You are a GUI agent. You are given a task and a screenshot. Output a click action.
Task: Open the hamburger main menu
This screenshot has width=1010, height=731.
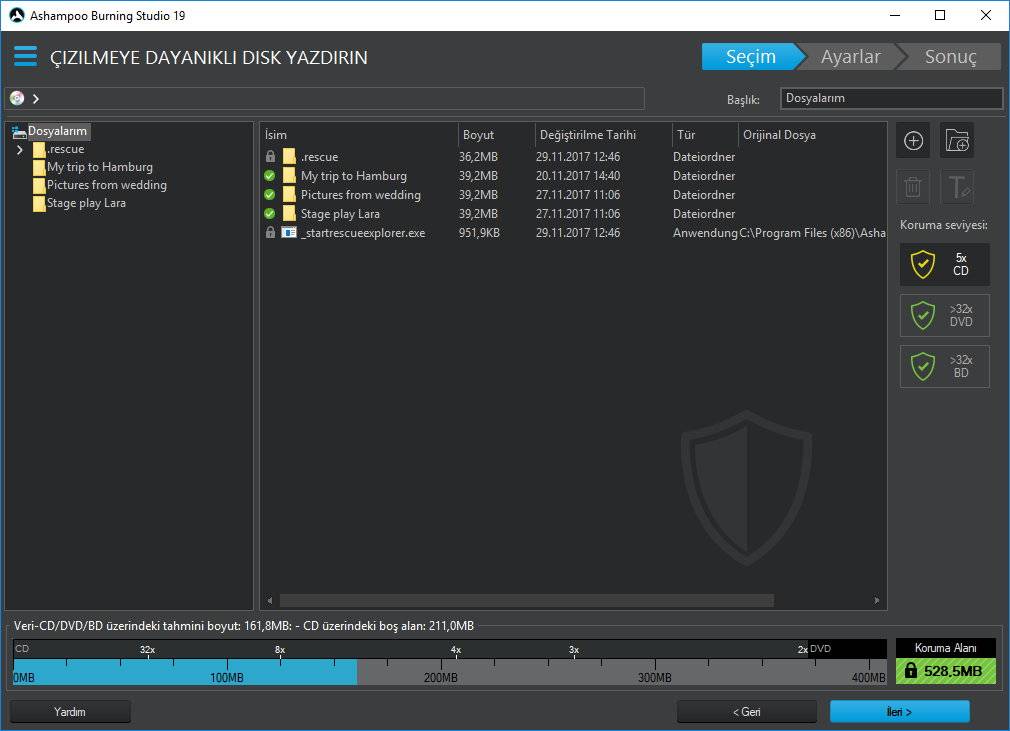click(x=25, y=57)
